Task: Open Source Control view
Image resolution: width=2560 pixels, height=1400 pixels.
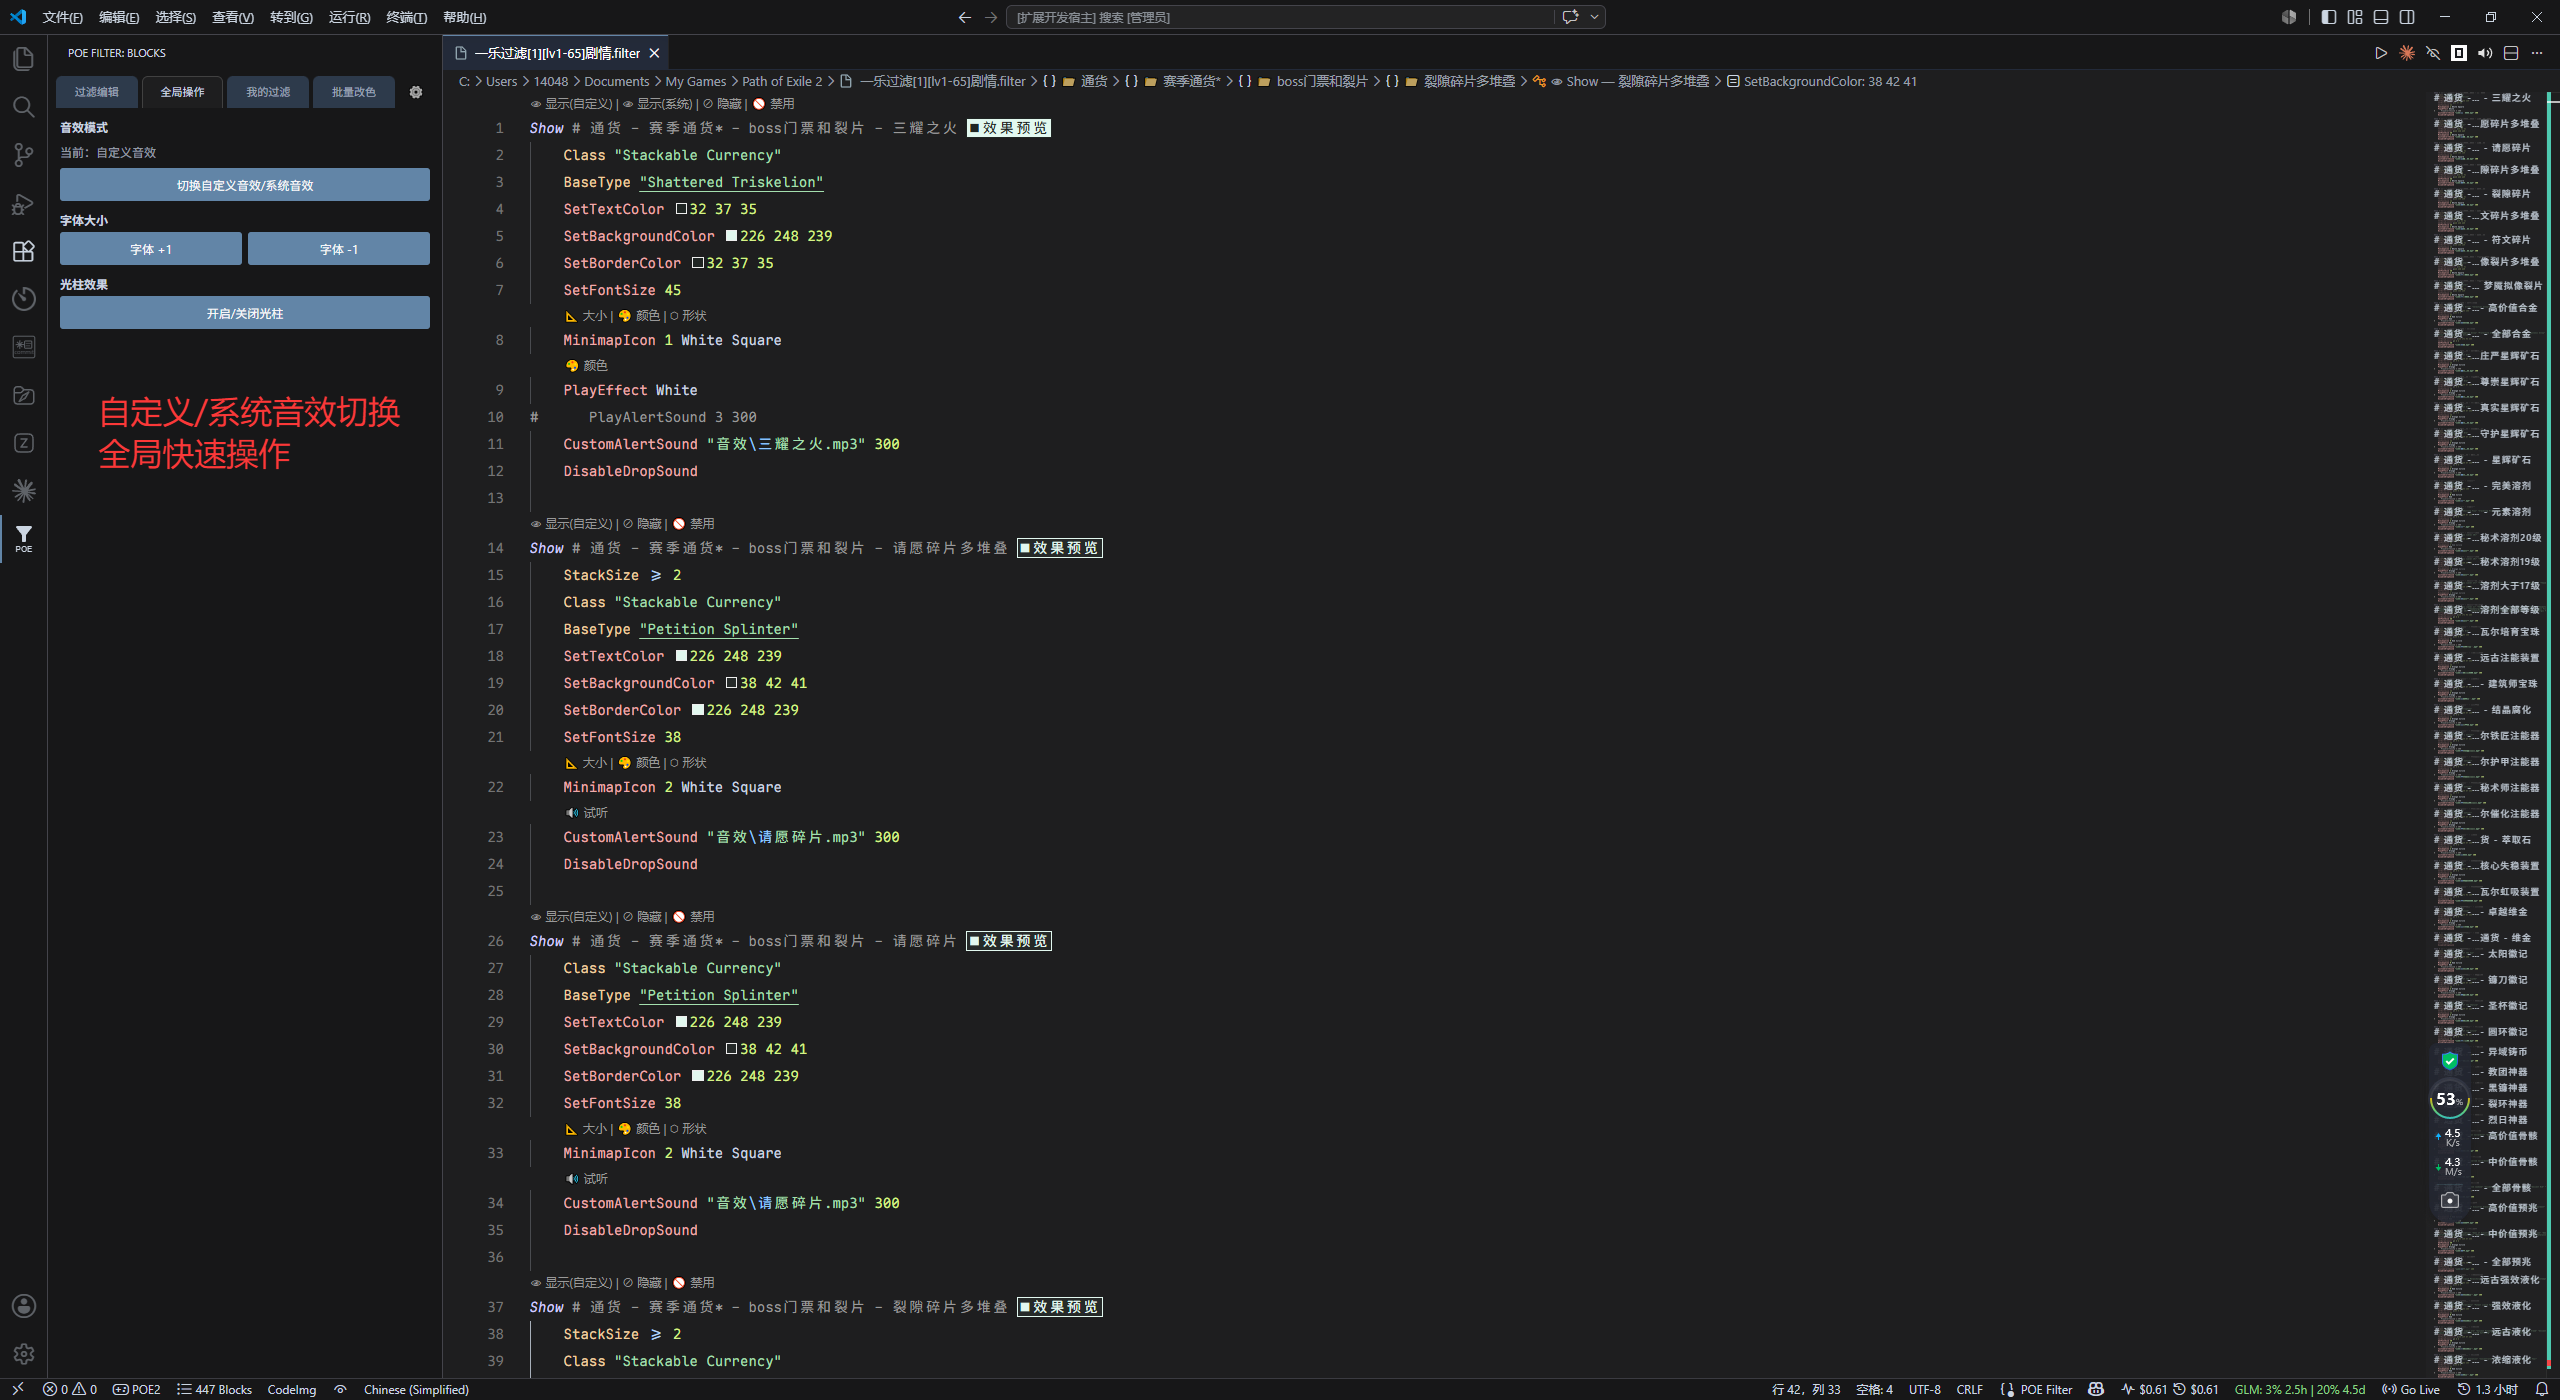Action: click(24, 155)
